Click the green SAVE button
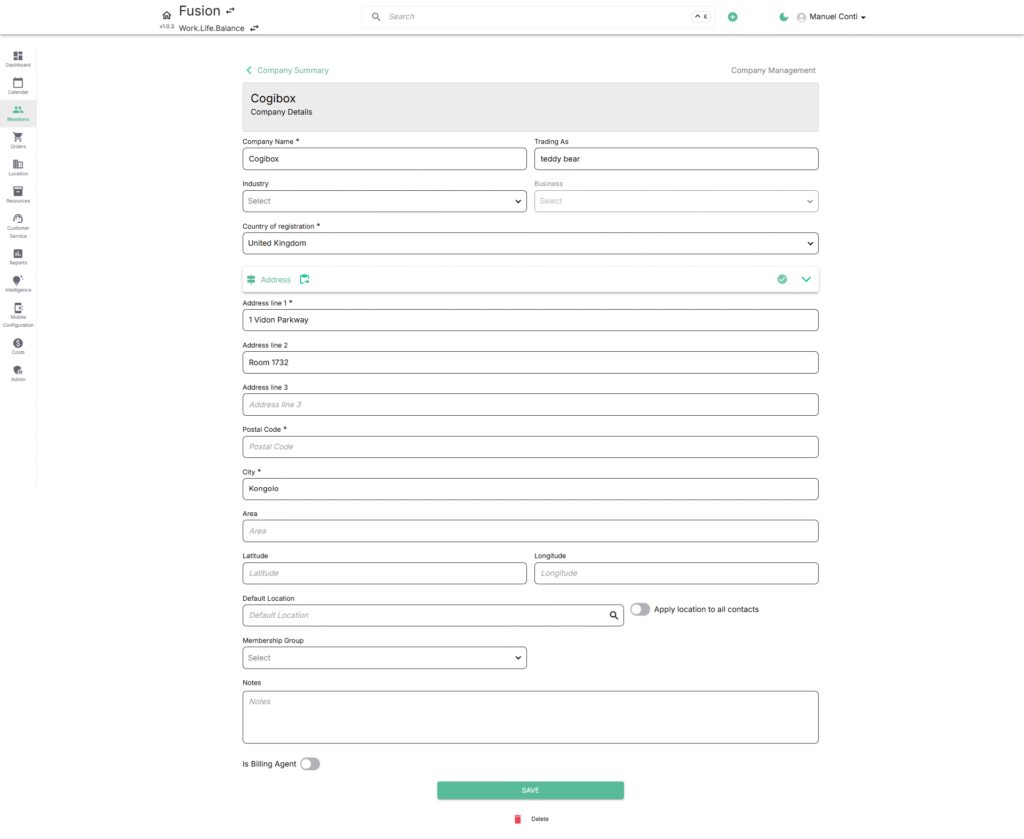The width and height of the screenshot is (1024, 839). tap(530, 790)
